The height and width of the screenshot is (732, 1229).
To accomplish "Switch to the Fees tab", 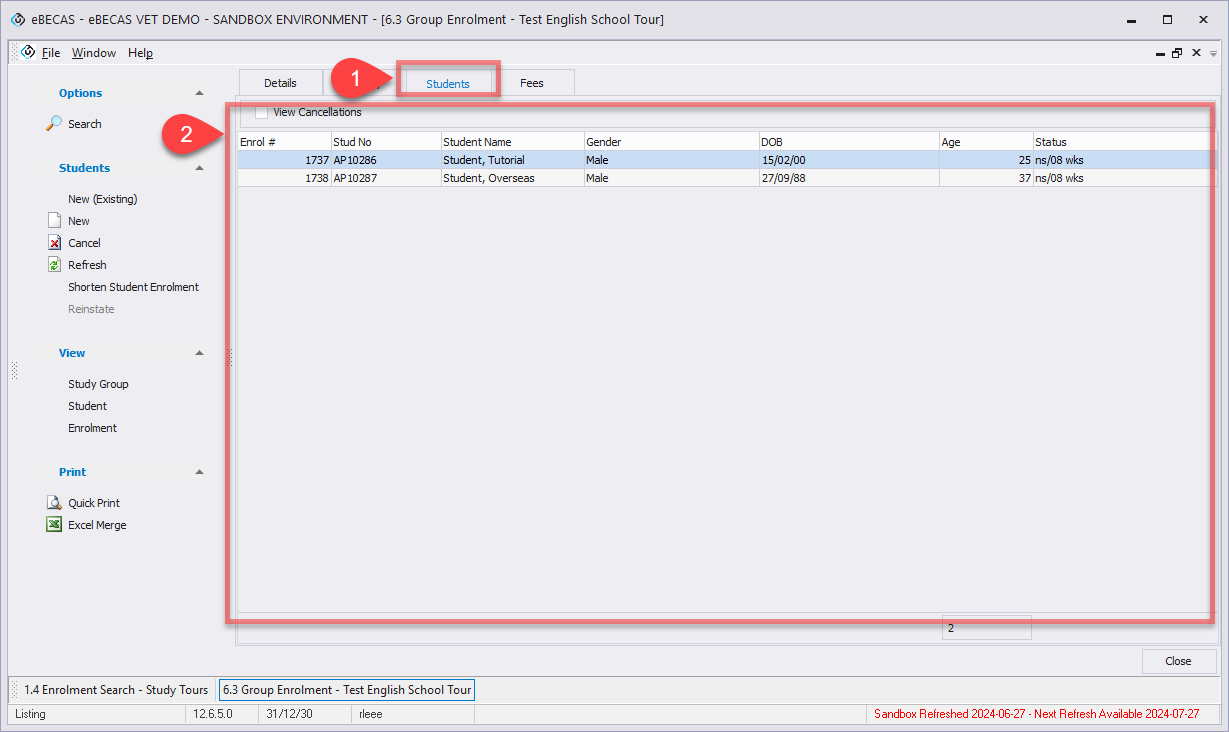I will pos(532,83).
